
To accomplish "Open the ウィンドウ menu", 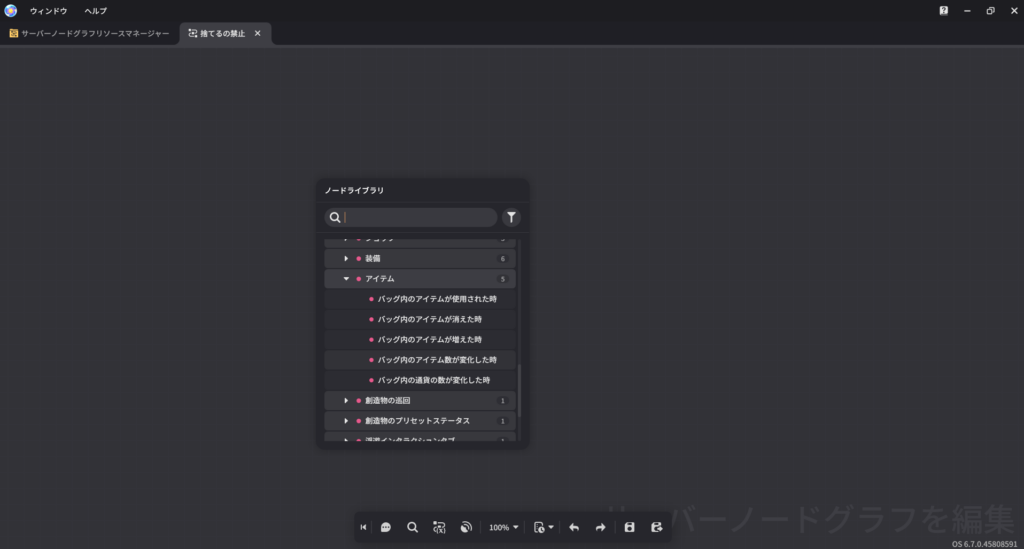I will pyautogui.click(x=48, y=11).
